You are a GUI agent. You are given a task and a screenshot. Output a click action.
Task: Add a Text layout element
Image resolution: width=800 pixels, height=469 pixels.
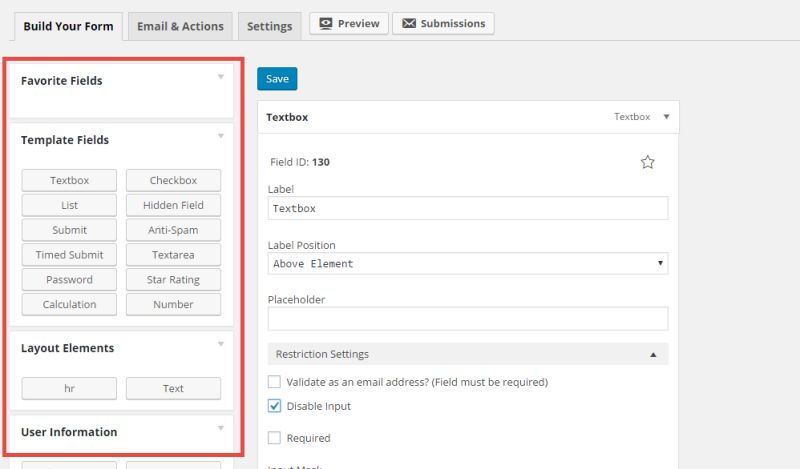pyautogui.click(x=173, y=388)
